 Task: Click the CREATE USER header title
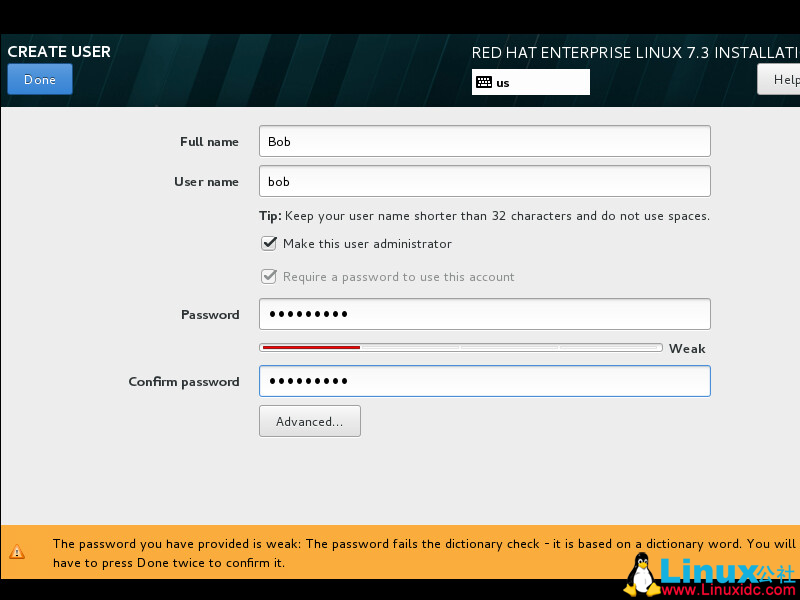click(59, 51)
